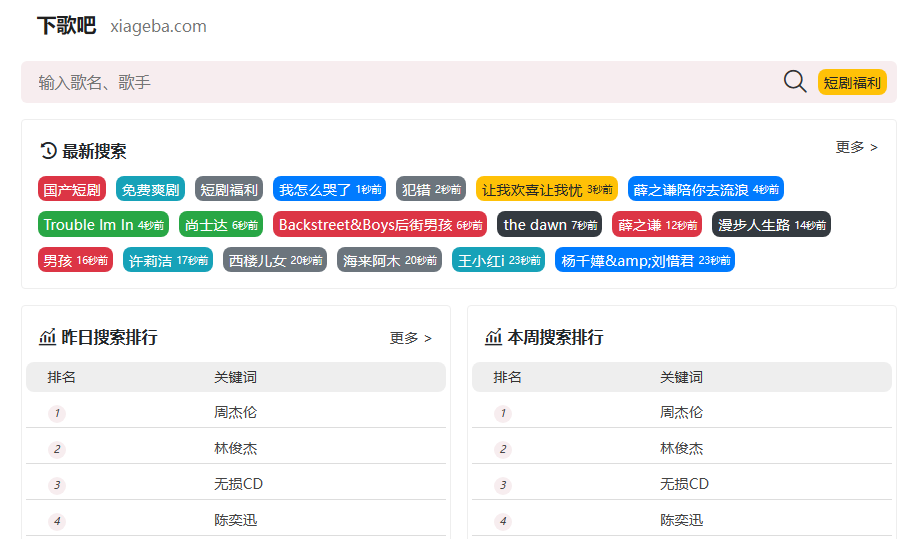This screenshot has width=922, height=539.
Task: Click the chart icon next to 昨日搜索排行
Action: pyautogui.click(x=47, y=337)
